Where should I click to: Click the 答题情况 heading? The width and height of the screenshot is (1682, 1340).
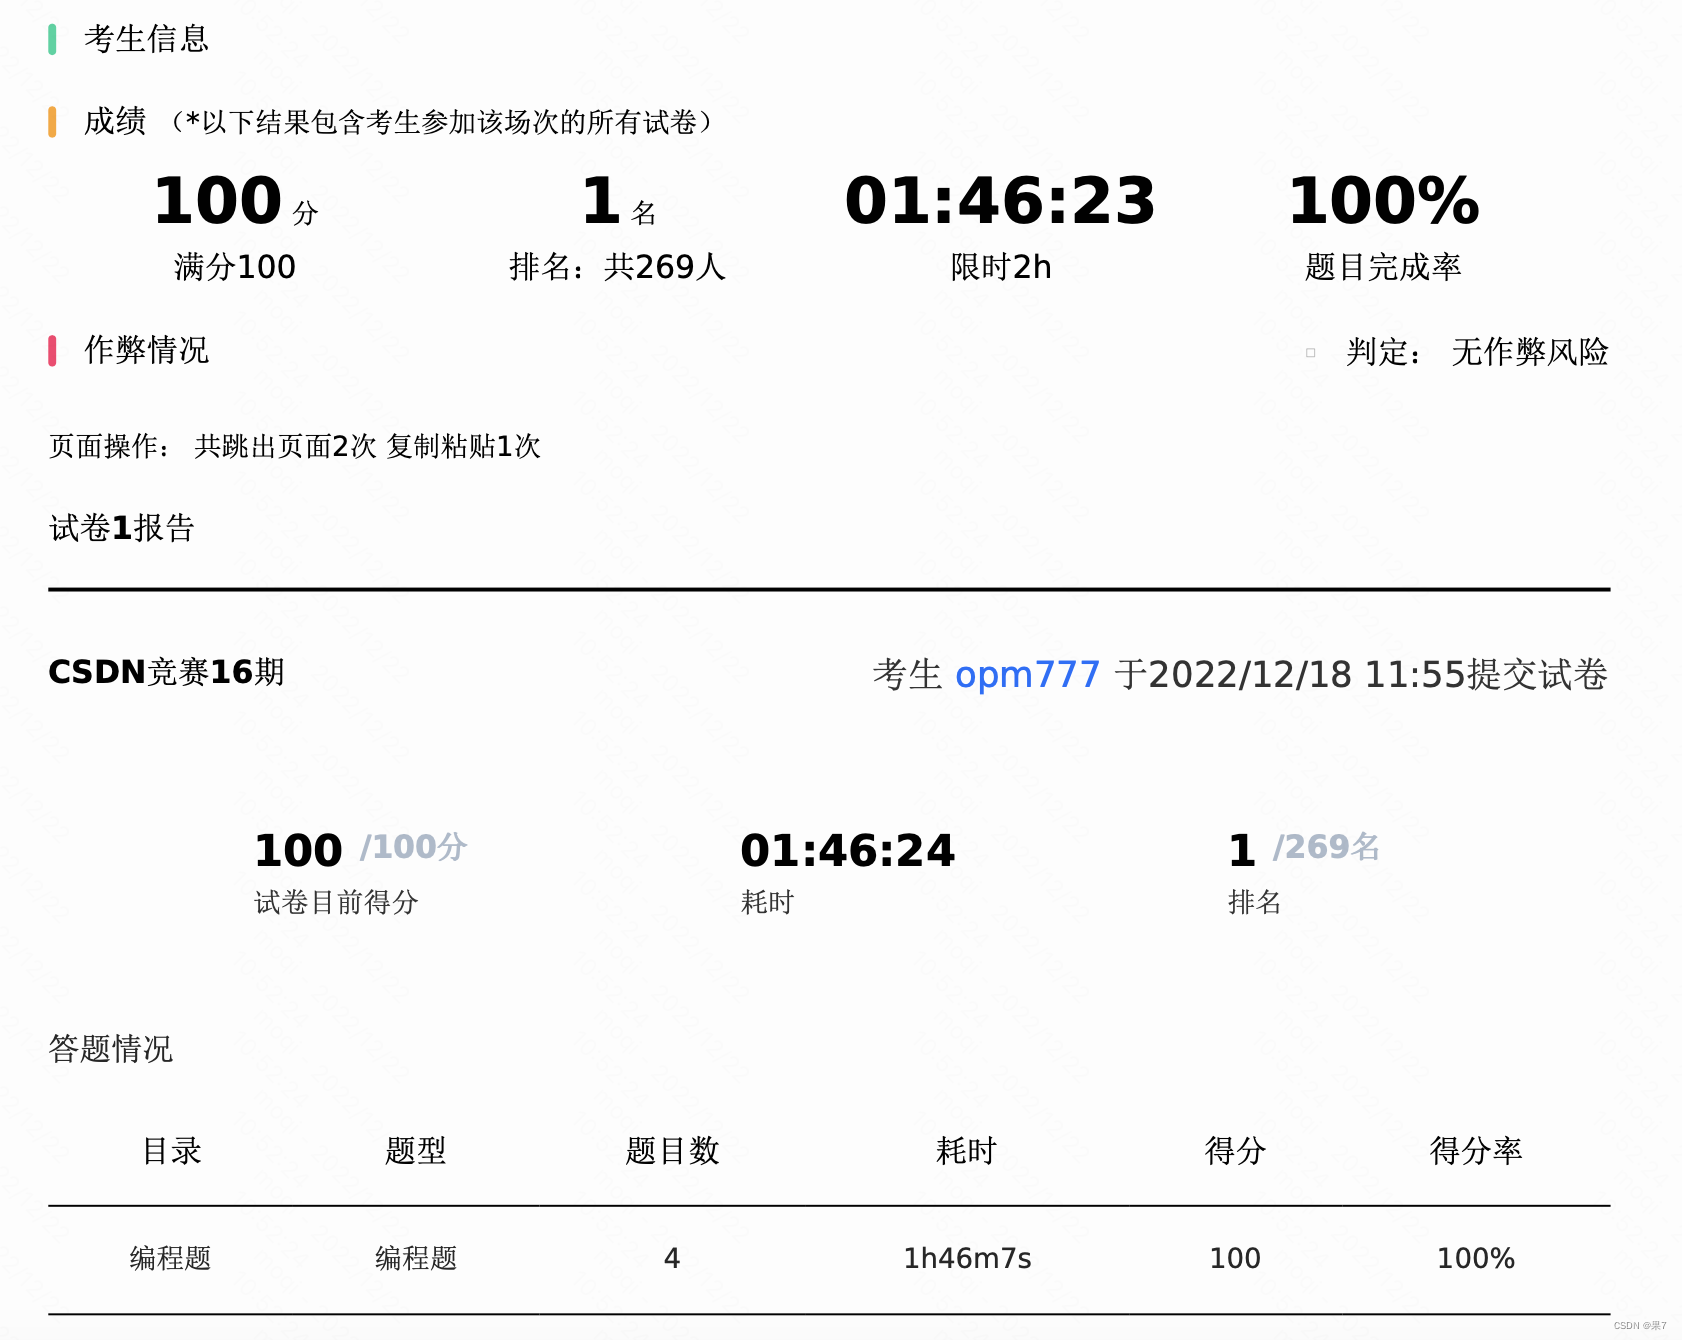pyautogui.click(x=111, y=1049)
